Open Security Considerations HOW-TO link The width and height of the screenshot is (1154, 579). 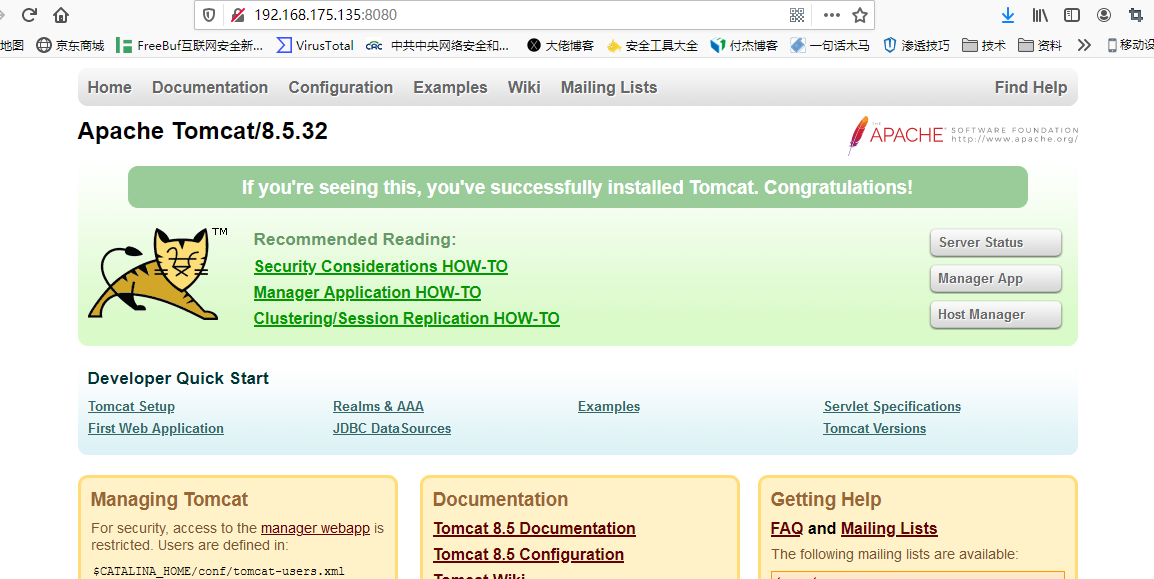[380, 266]
